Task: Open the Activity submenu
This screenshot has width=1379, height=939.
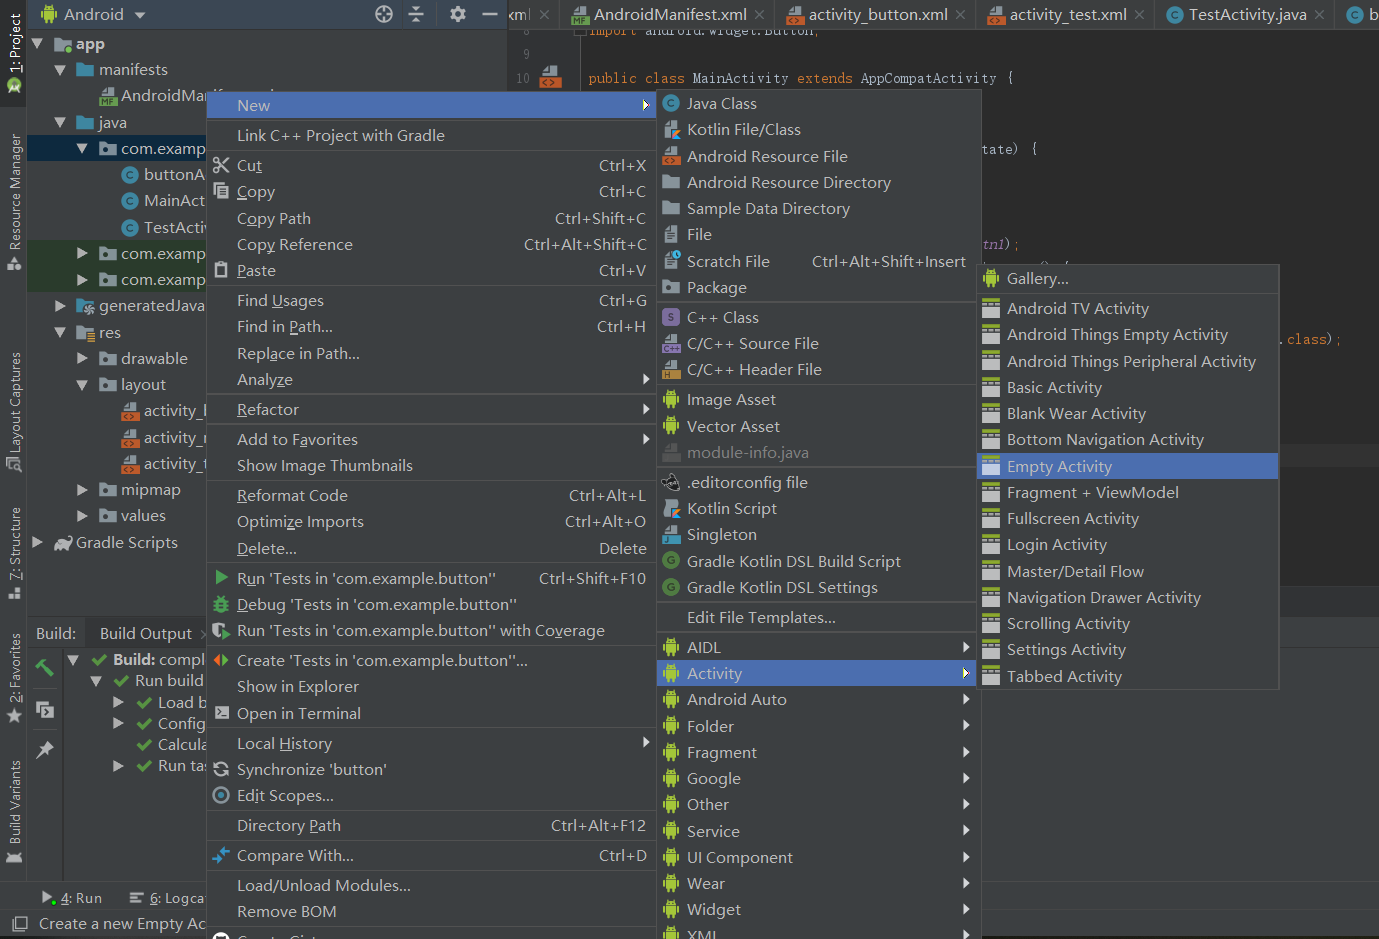Action: pos(818,673)
